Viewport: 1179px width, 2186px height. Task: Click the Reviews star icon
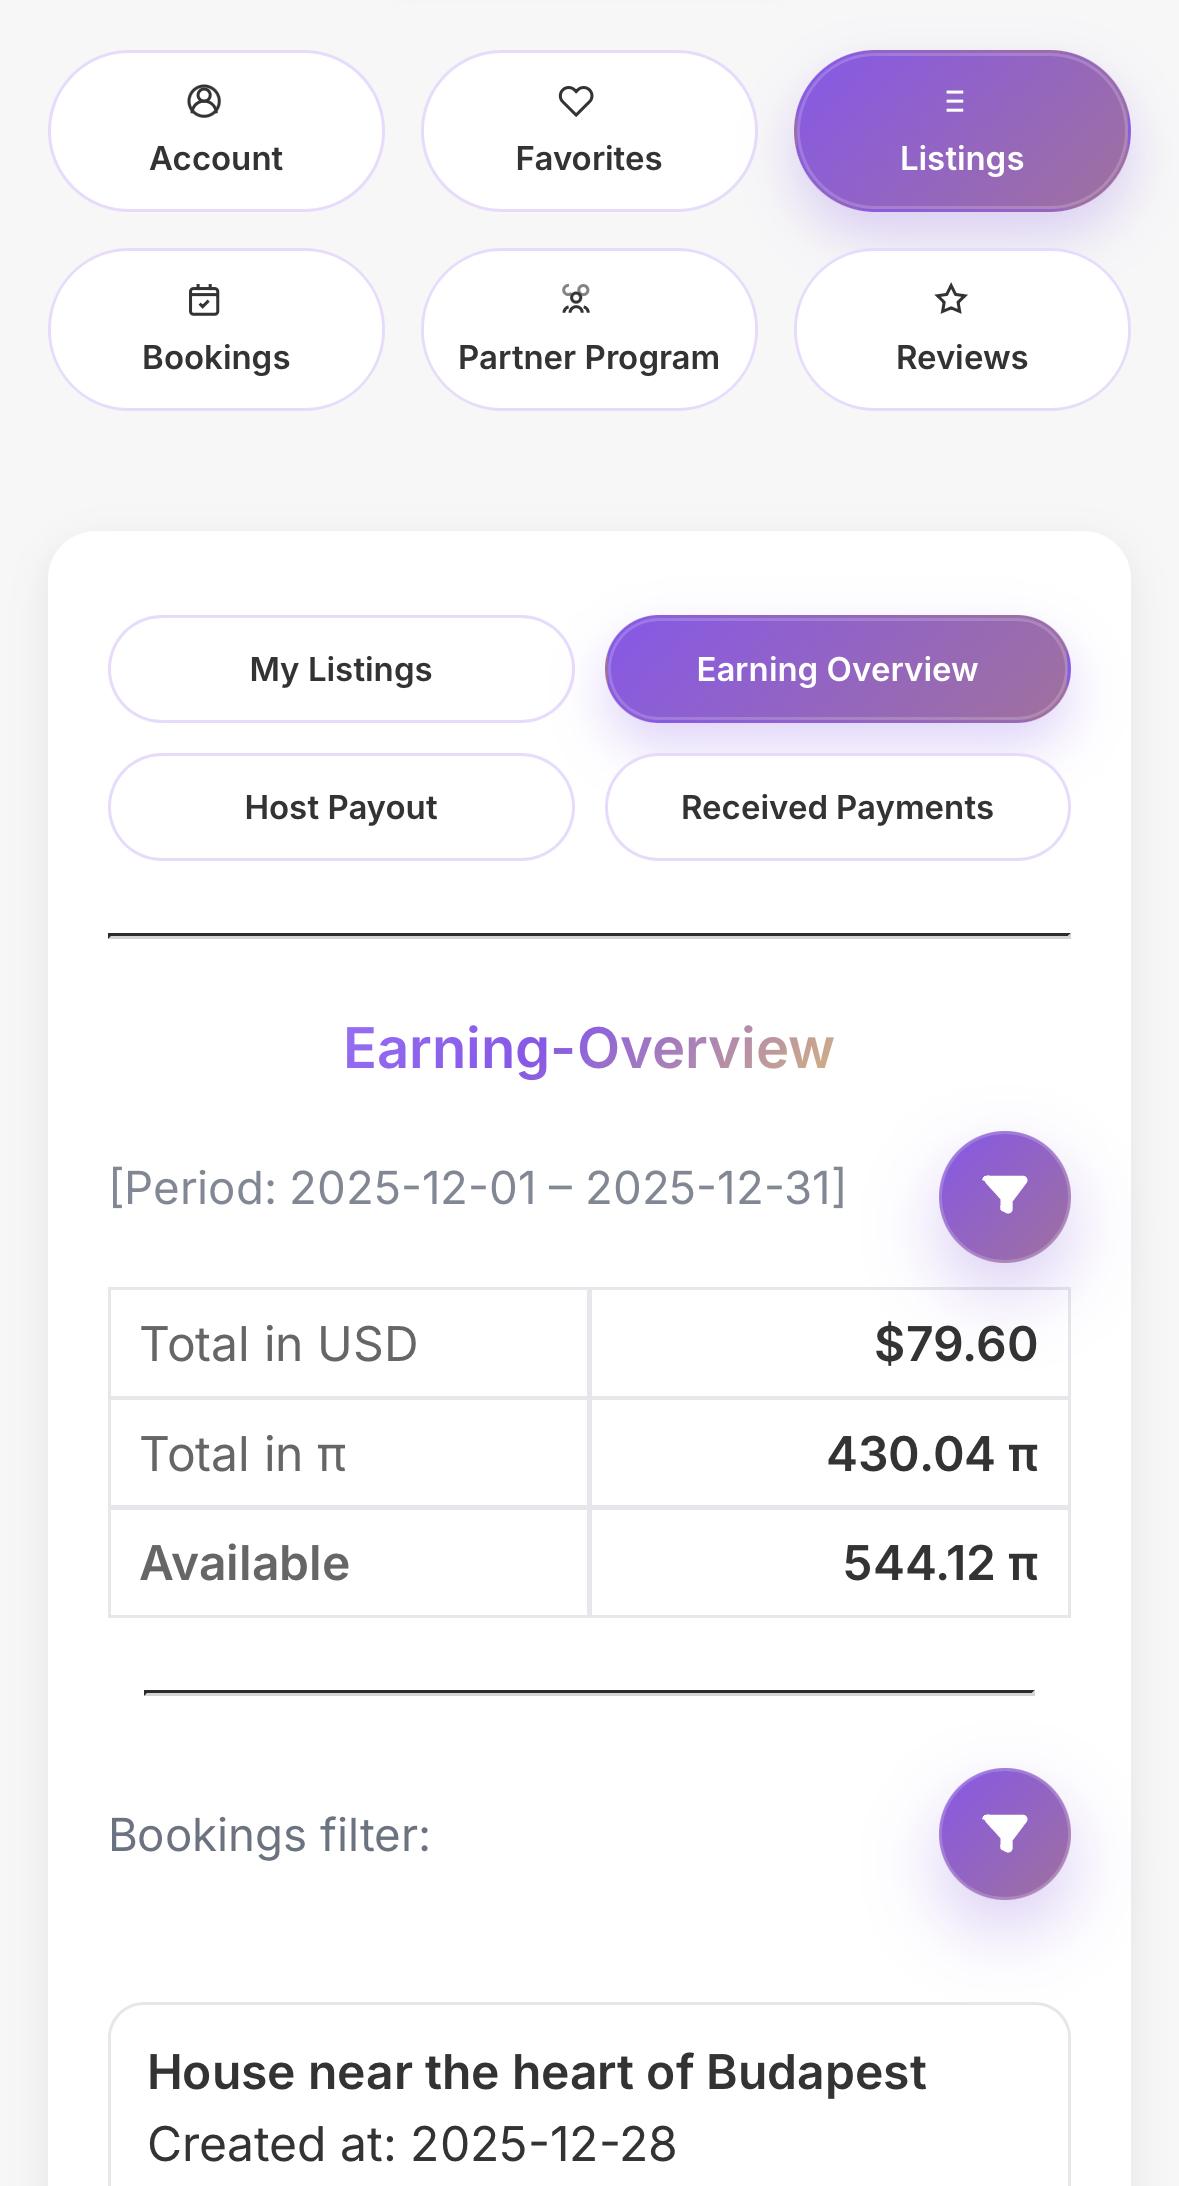point(951,299)
